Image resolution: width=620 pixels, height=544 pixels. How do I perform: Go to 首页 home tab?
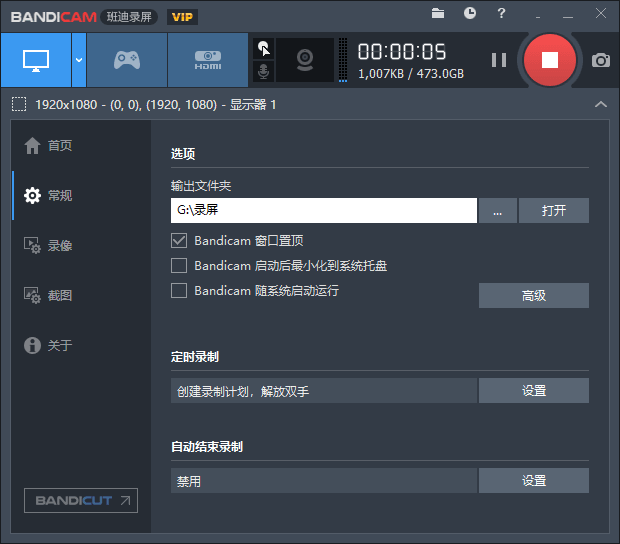[x=48, y=145]
